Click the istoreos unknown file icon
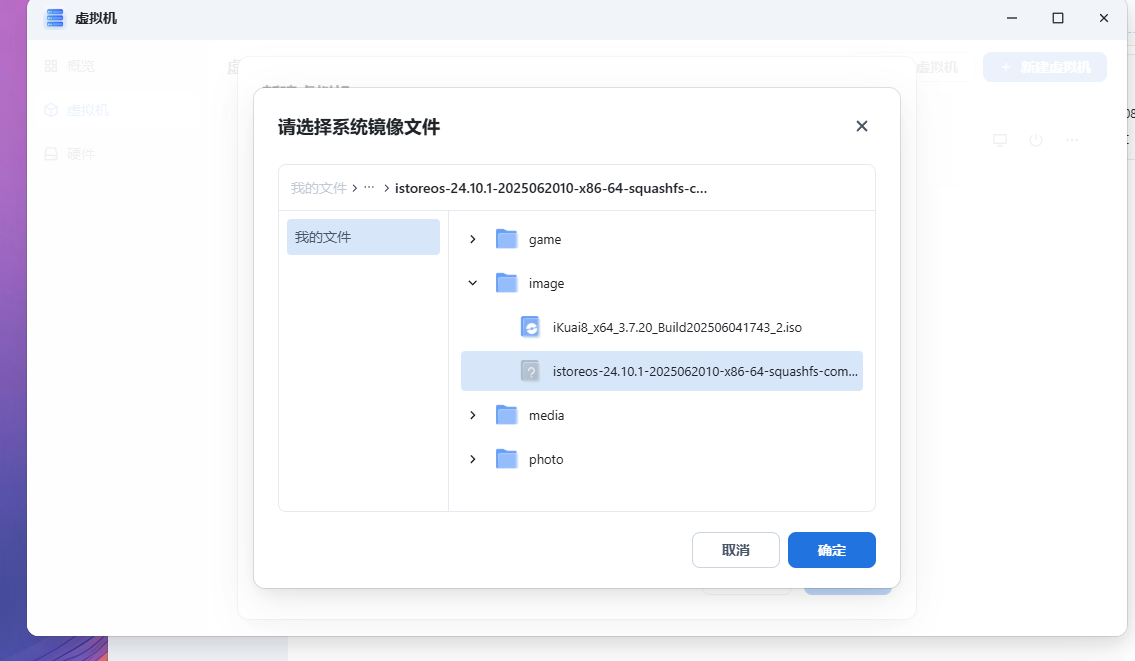This screenshot has height=661, width=1135. 531,371
